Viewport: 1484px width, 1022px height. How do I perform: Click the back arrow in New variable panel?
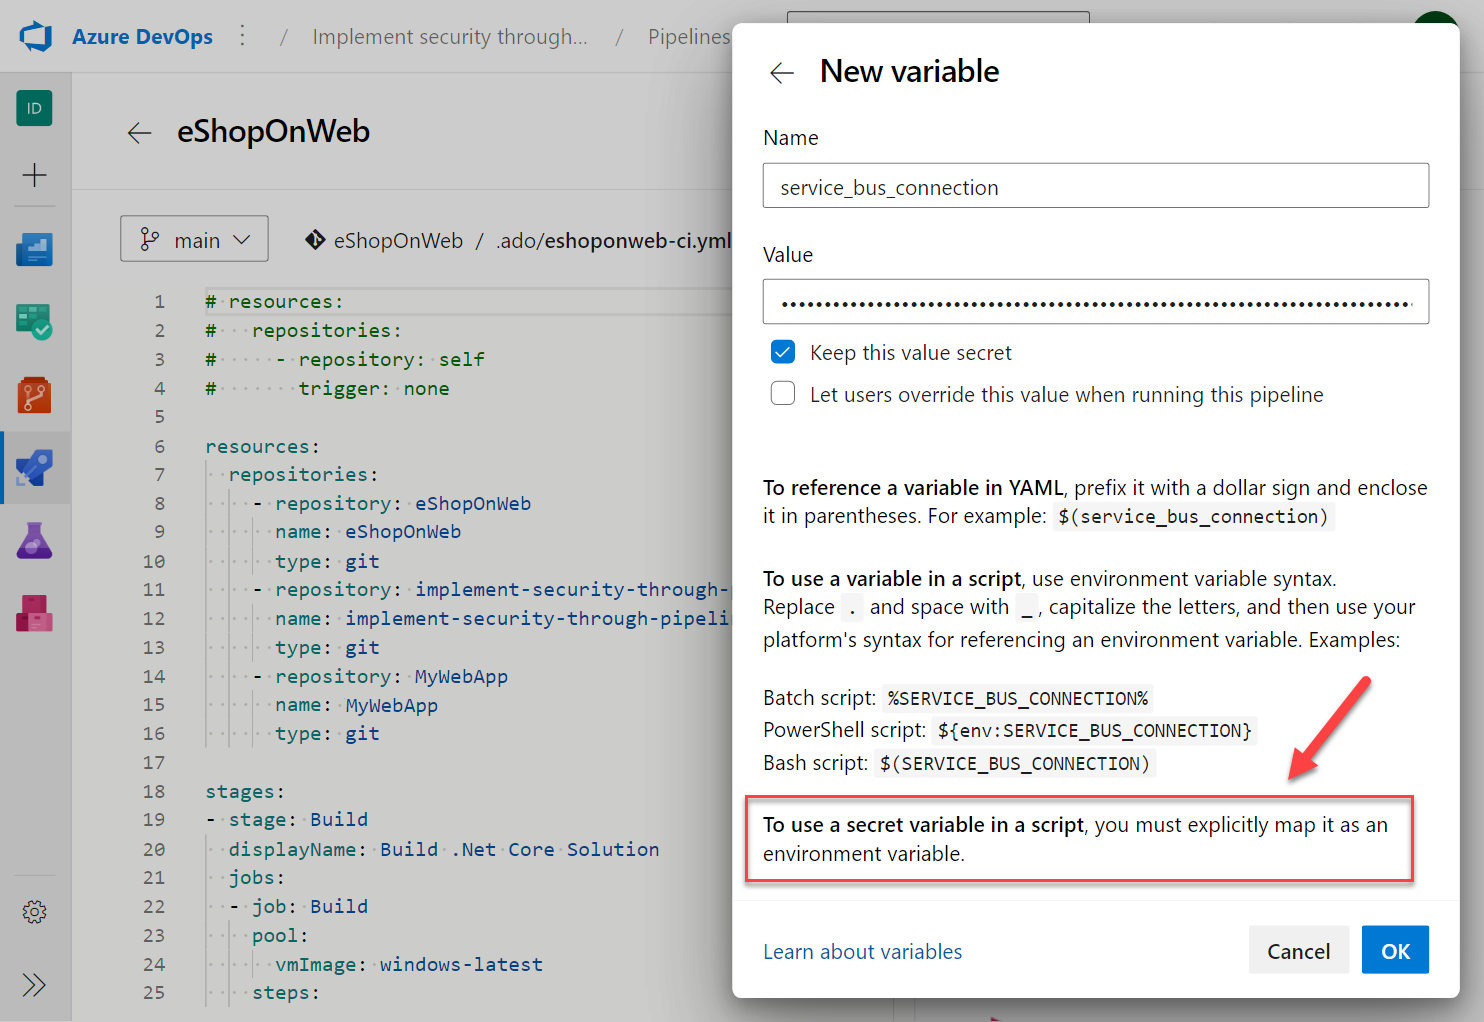pos(781,72)
